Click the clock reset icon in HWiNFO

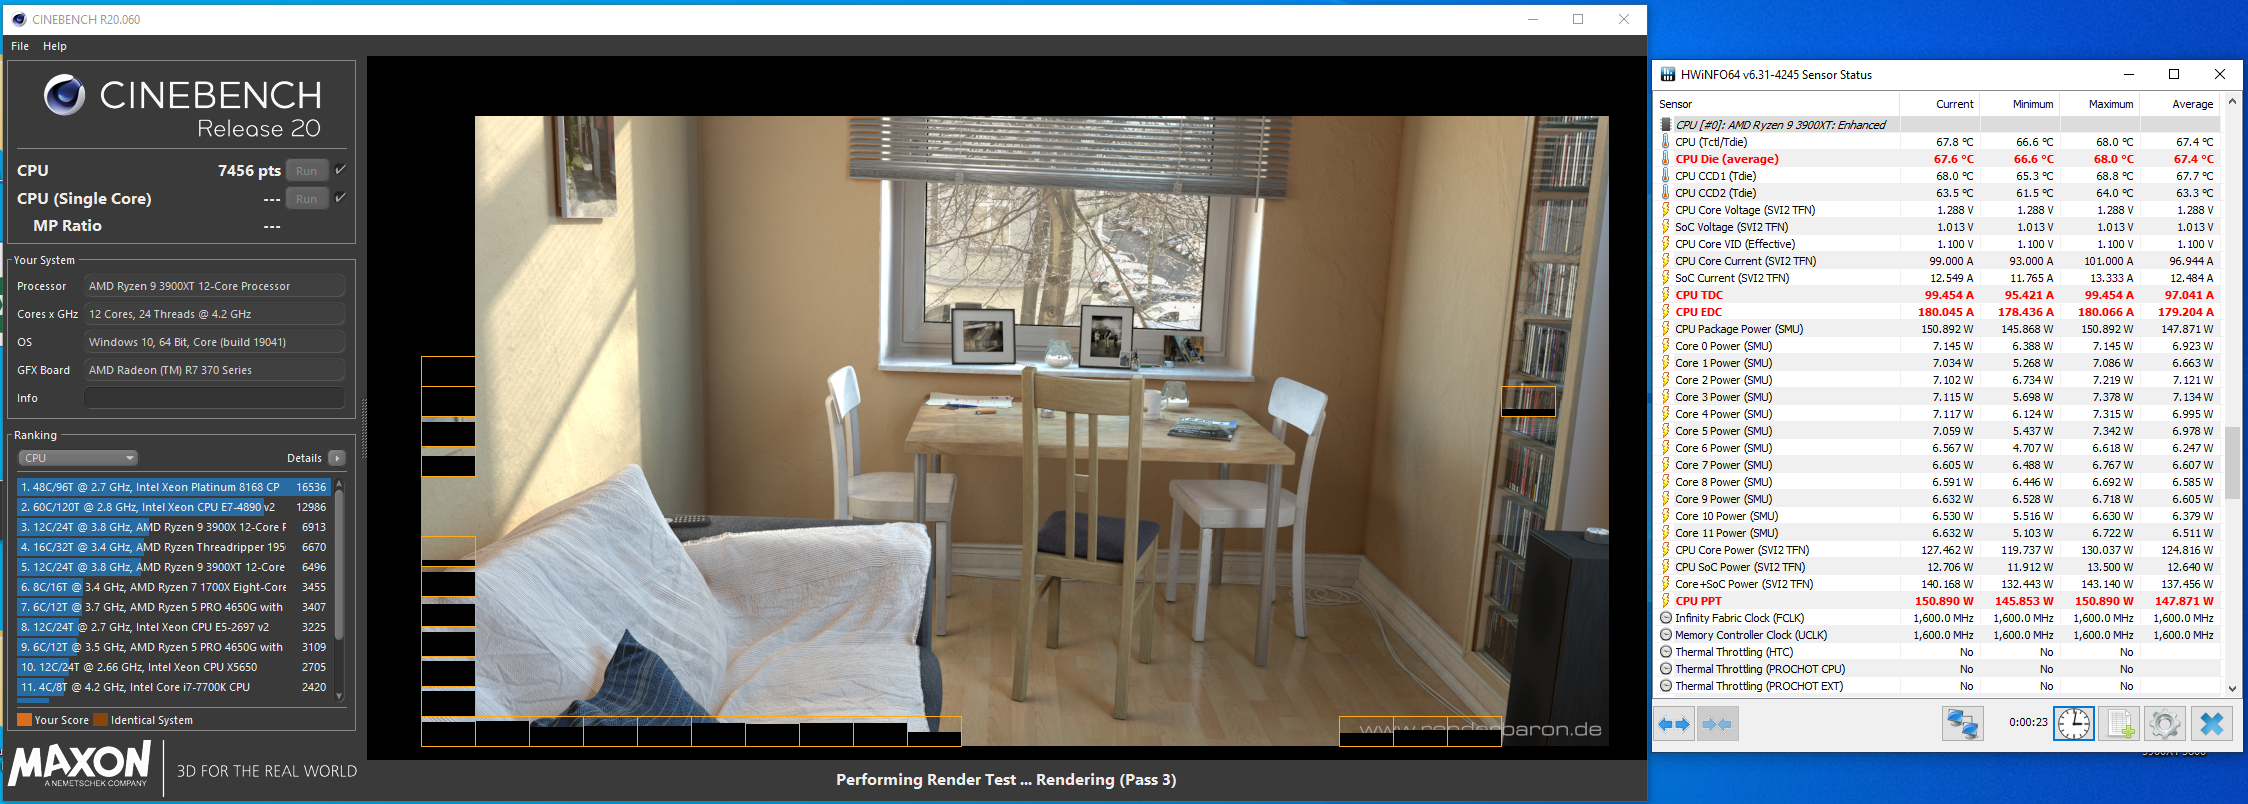click(x=2074, y=723)
